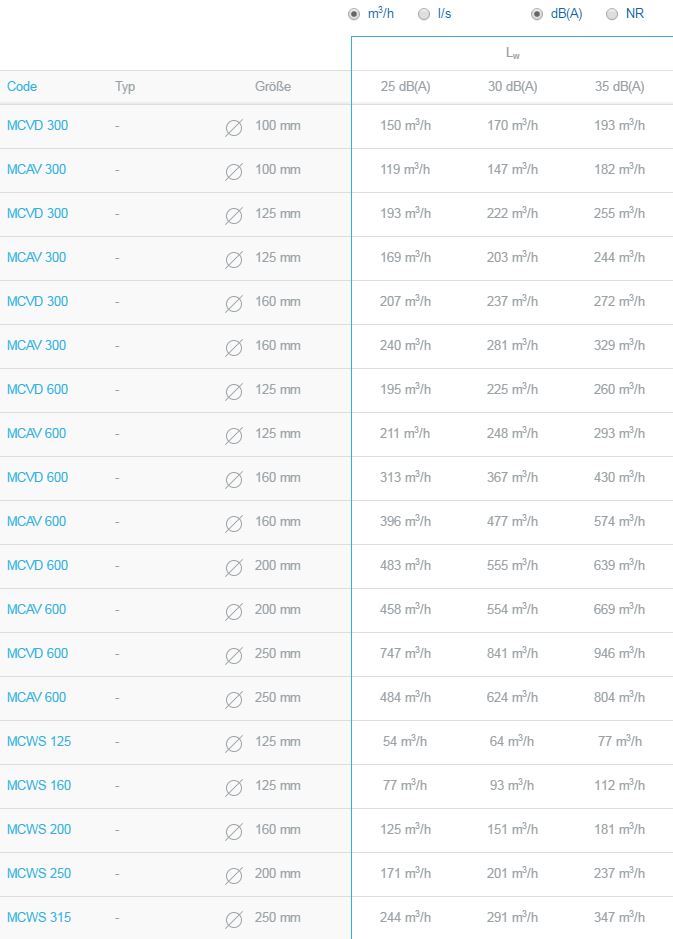This screenshot has width=673, height=939.
Task: Click the diameter icon in MCWS 125 row
Action: 234,743
